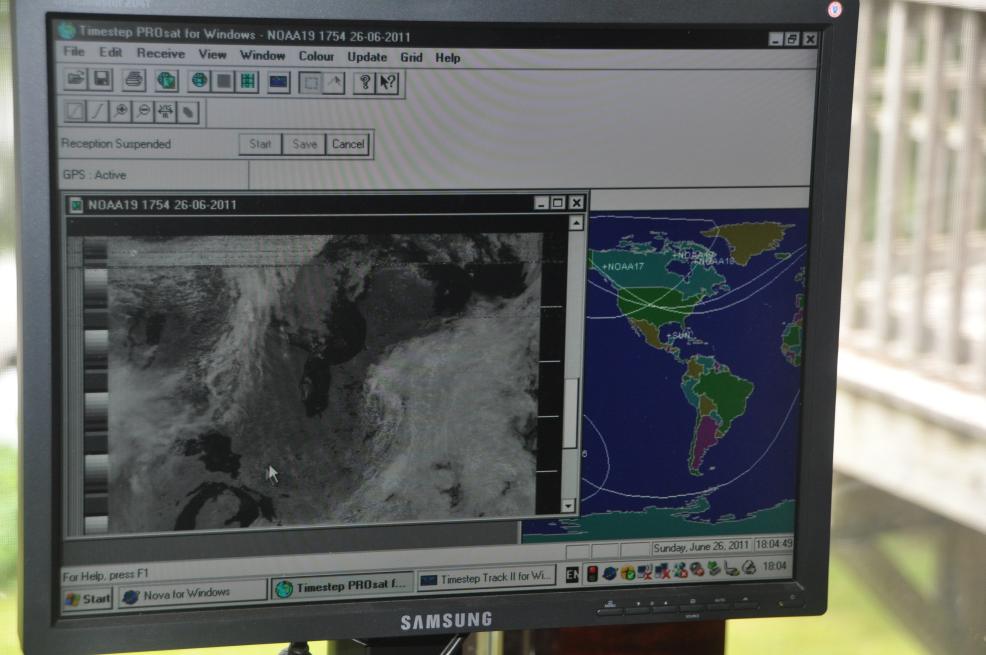
Task: Click the zoom out magnifier icon
Action: pos(143,113)
